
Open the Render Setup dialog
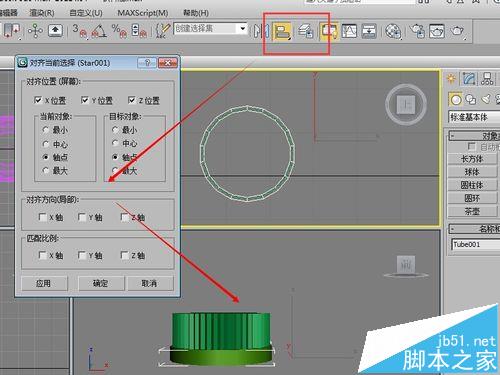coord(417,31)
